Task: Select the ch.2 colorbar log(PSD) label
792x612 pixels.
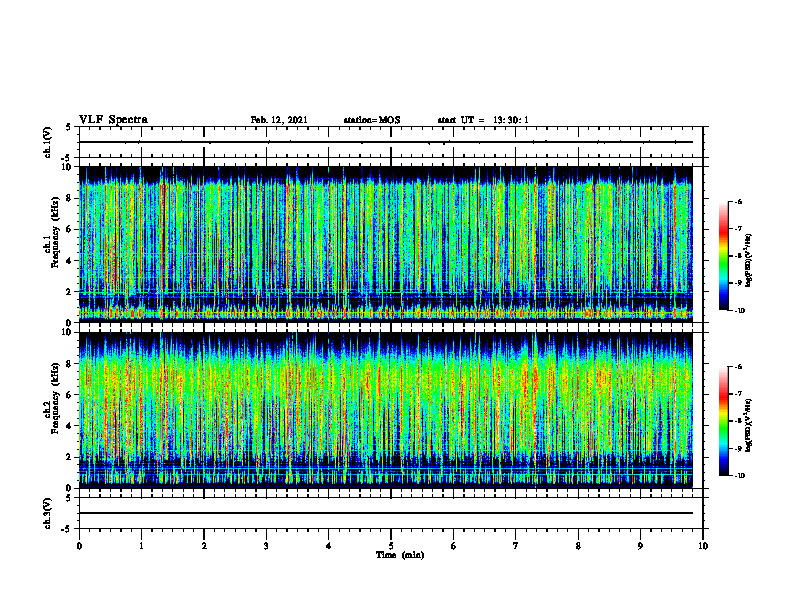Action: tap(749, 425)
